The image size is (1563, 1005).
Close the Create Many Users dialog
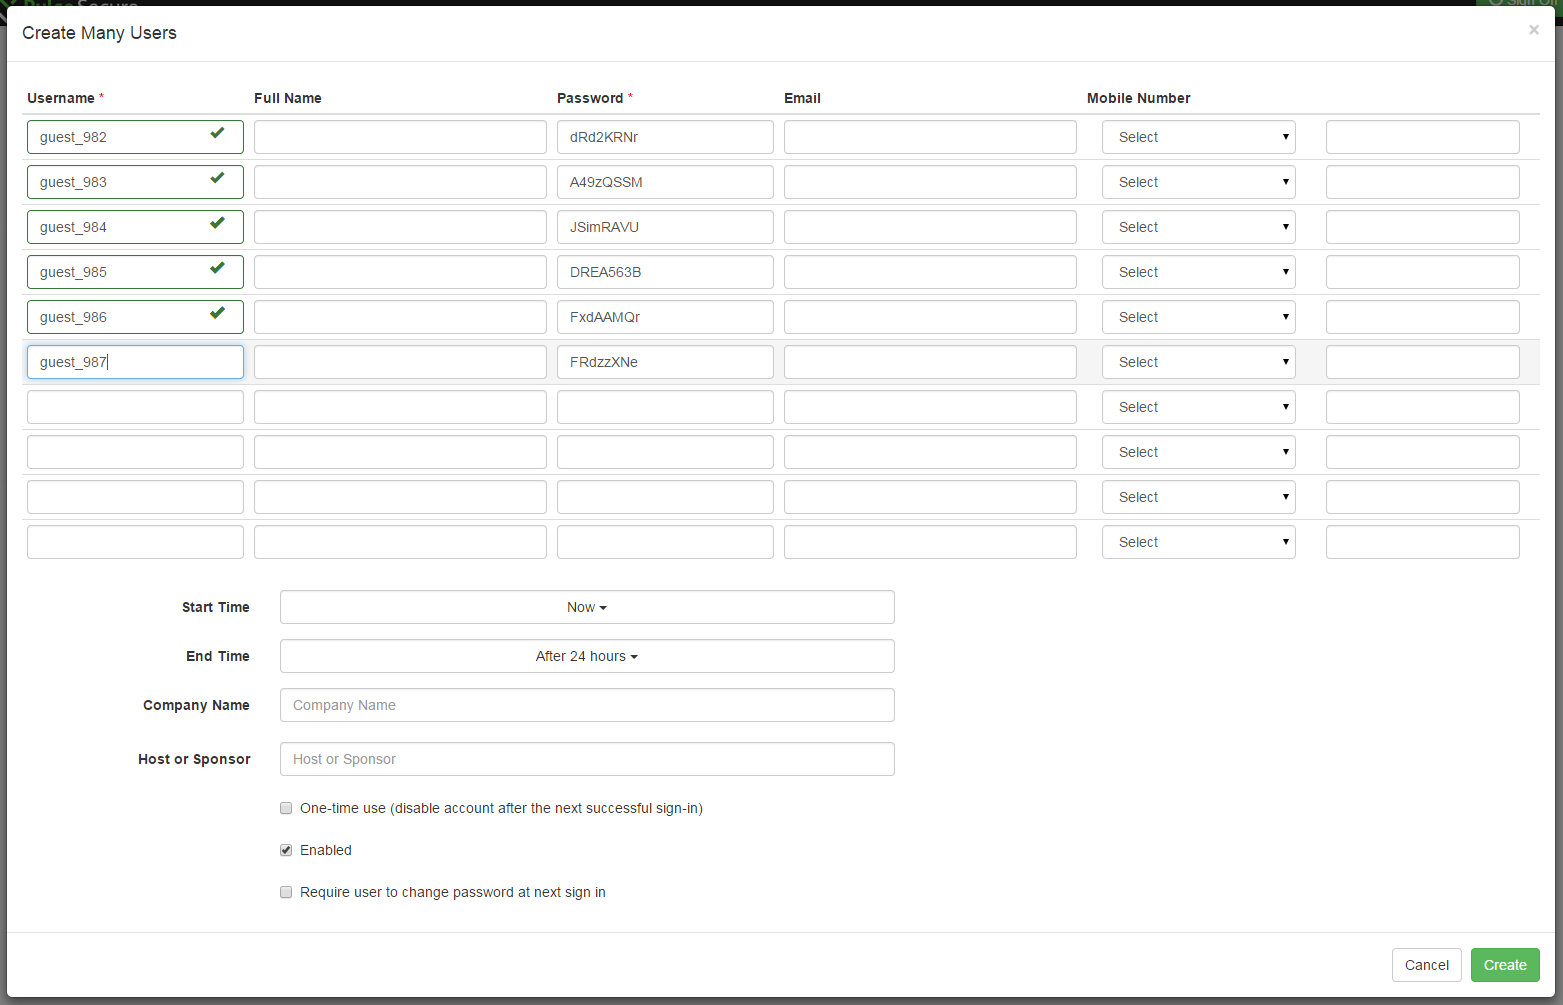click(1533, 30)
